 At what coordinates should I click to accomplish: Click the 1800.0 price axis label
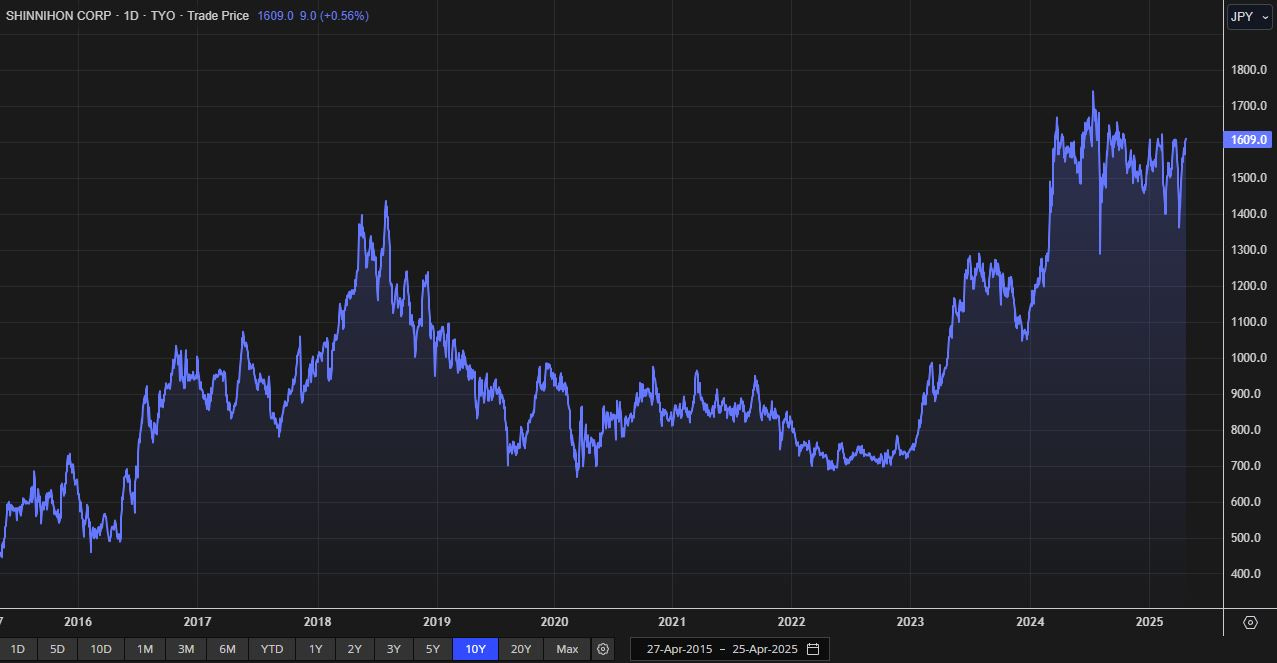point(1251,70)
